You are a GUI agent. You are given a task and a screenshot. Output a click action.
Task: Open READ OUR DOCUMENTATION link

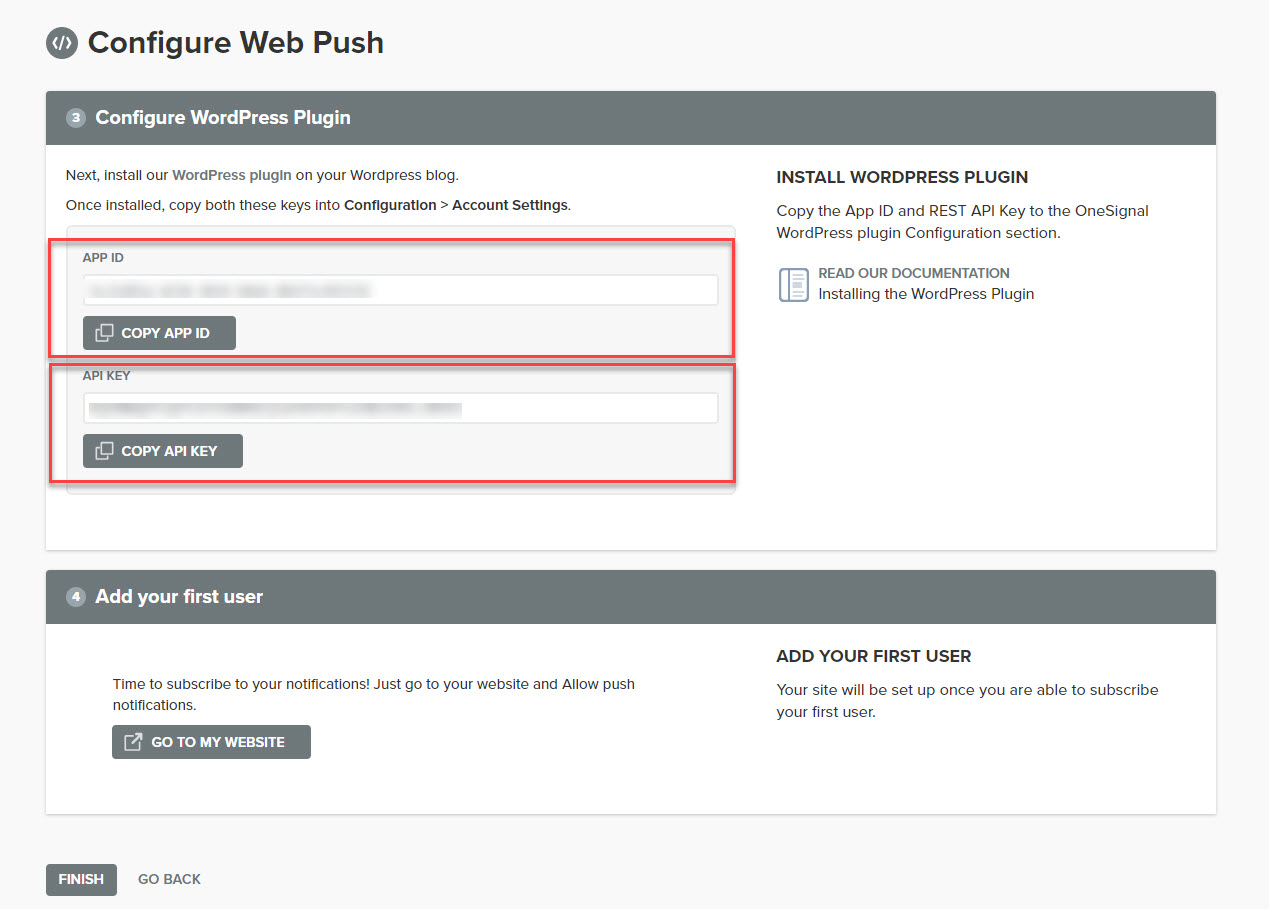point(914,273)
